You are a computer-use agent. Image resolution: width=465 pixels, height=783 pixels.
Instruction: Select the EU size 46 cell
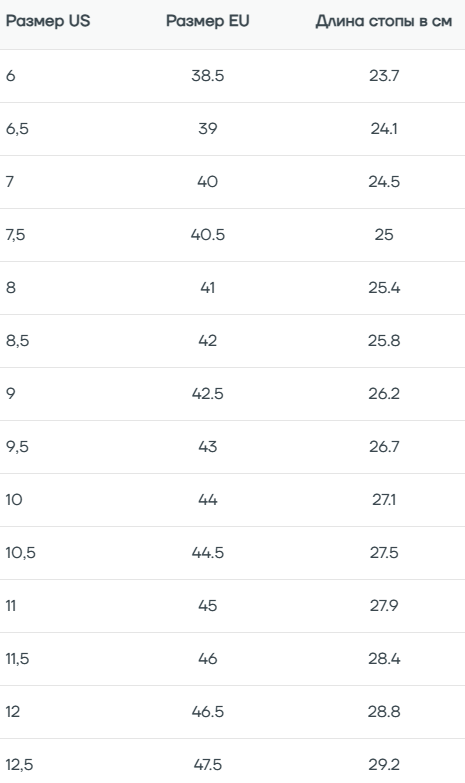point(208,659)
